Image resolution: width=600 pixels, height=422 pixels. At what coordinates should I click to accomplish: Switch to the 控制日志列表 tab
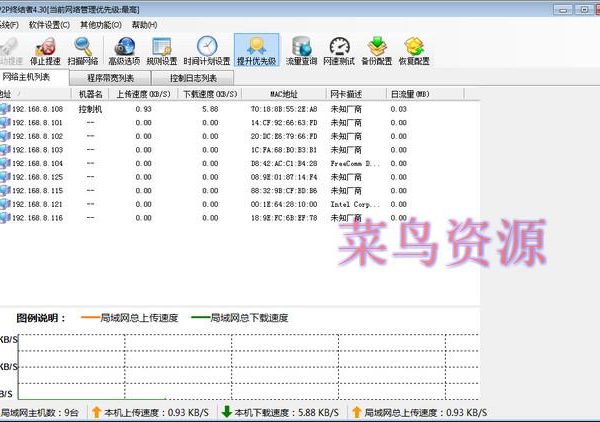coord(193,77)
